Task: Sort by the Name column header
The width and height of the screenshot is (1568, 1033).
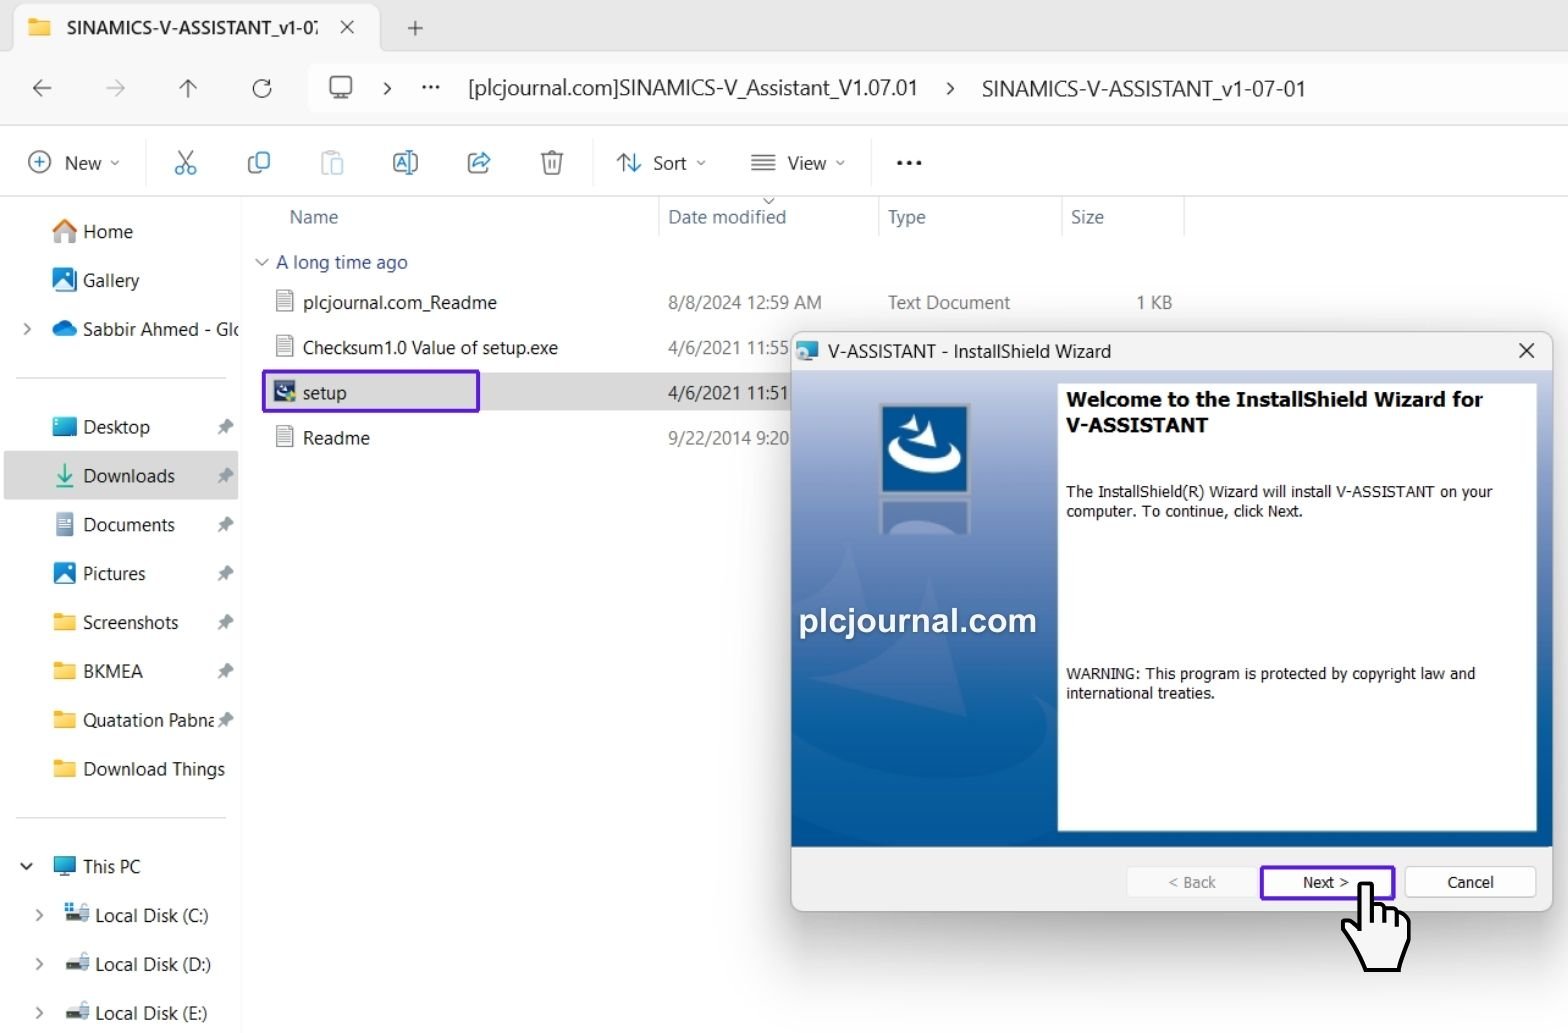Action: (x=314, y=217)
